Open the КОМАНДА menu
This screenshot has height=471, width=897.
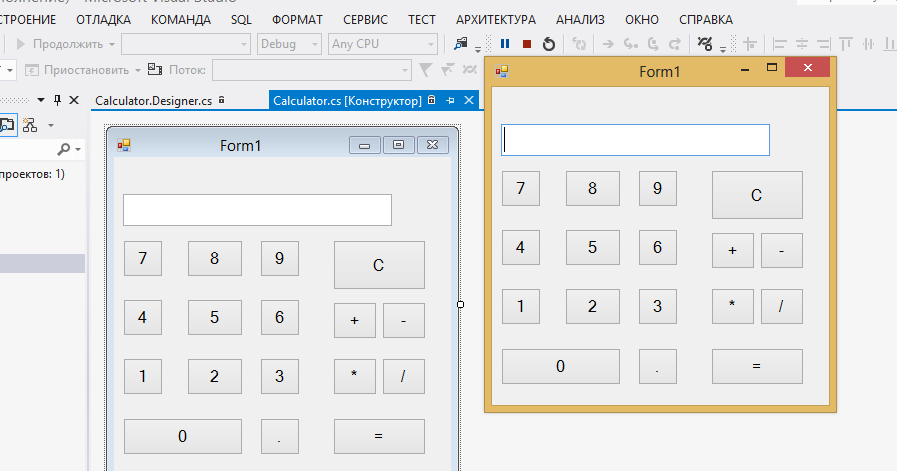(x=181, y=19)
